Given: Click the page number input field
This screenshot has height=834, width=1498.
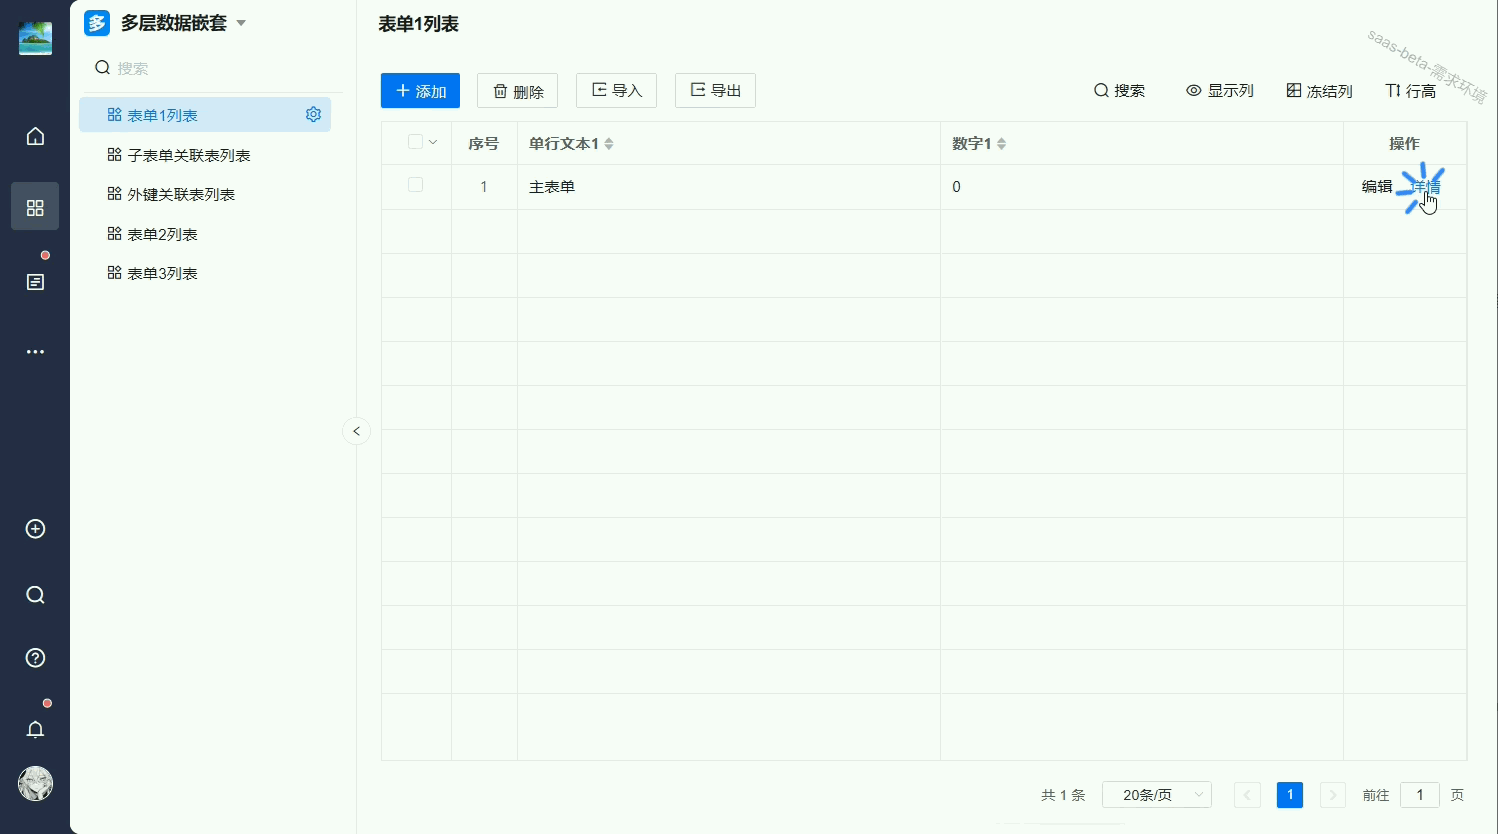Looking at the screenshot, I should tap(1420, 794).
